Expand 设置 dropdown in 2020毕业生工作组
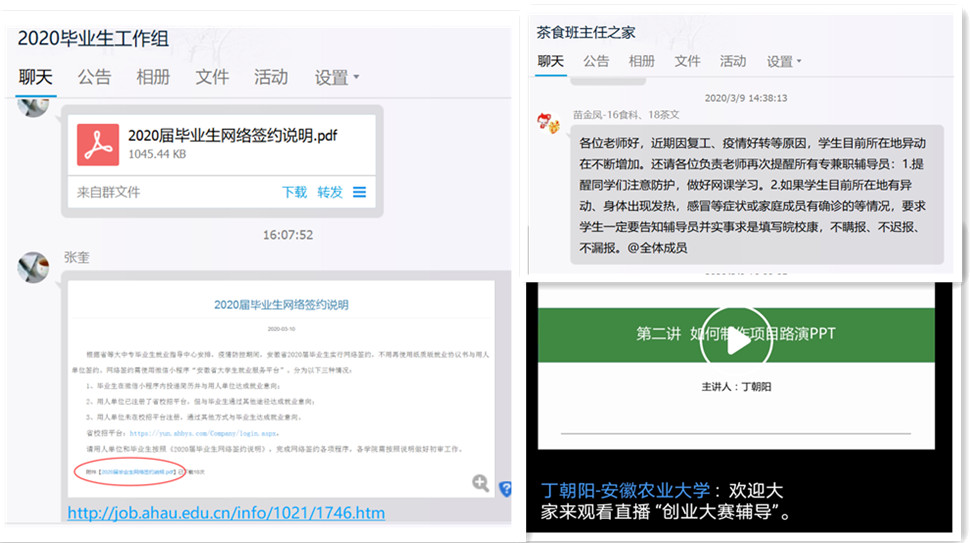Viewport: 970px width, 543px height. click(x=337, y=77)
